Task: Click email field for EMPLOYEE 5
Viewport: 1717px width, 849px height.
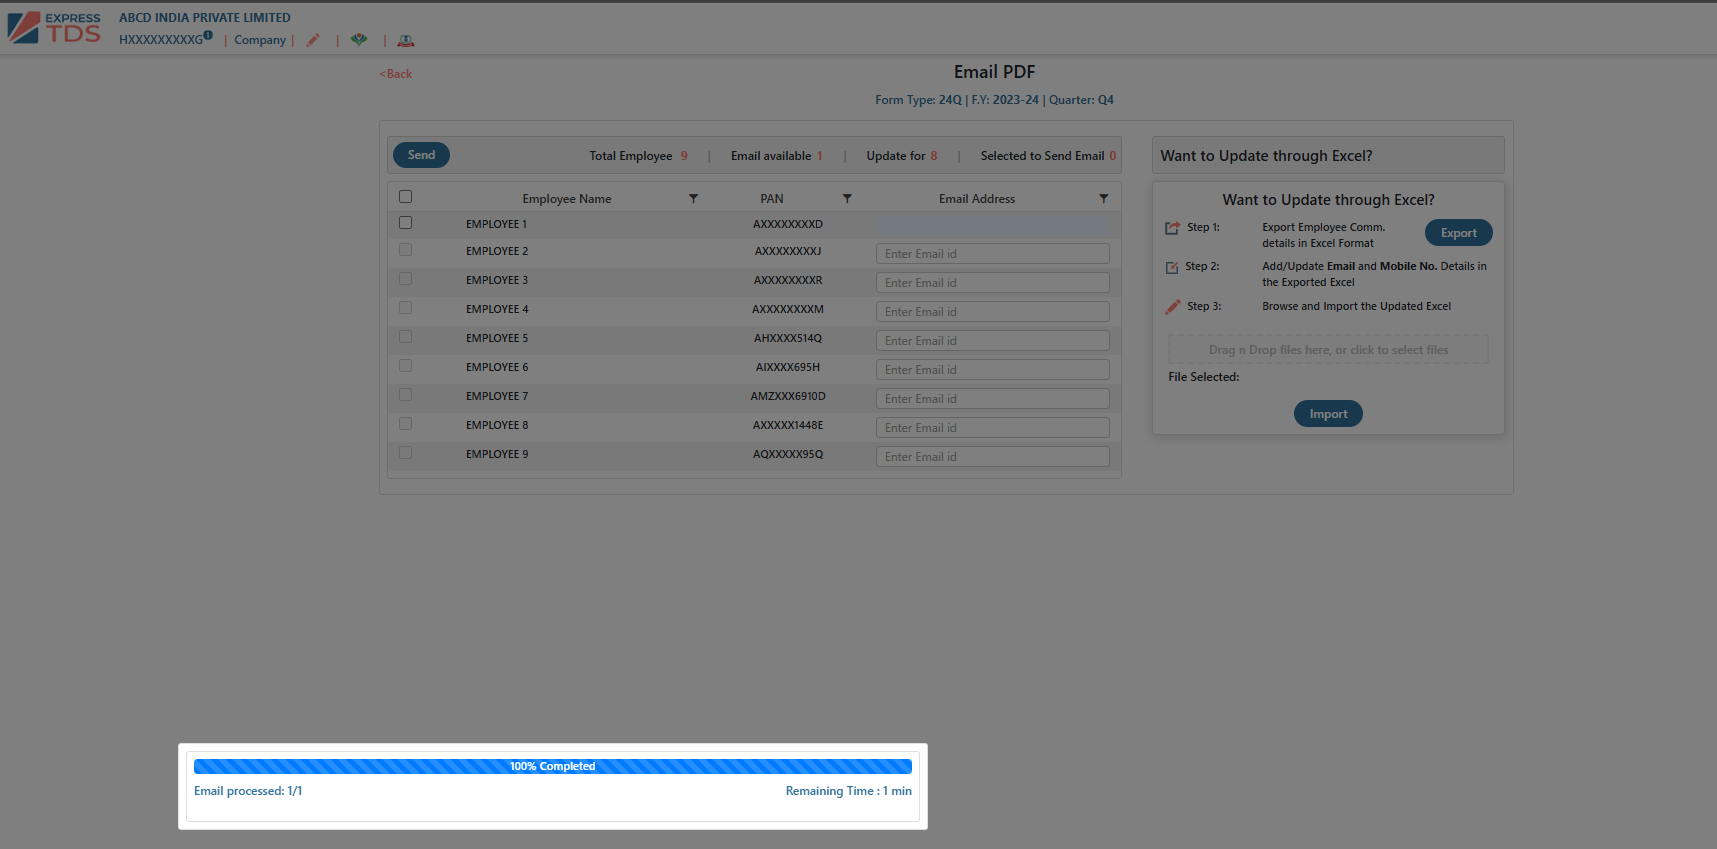Action: [x=993, y=341]
